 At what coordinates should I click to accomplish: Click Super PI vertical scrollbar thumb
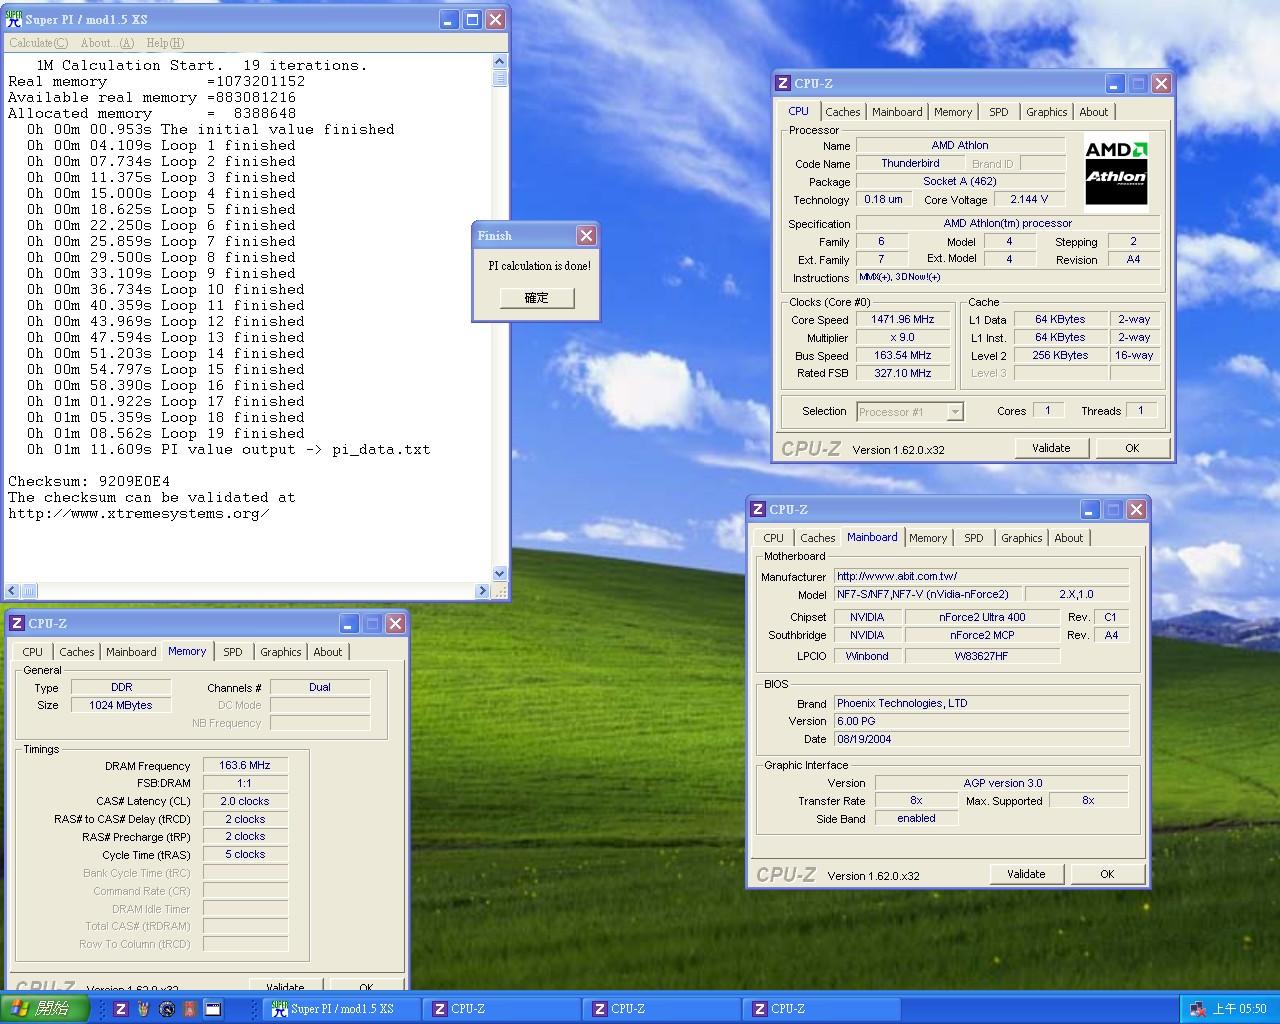point(500,78)
